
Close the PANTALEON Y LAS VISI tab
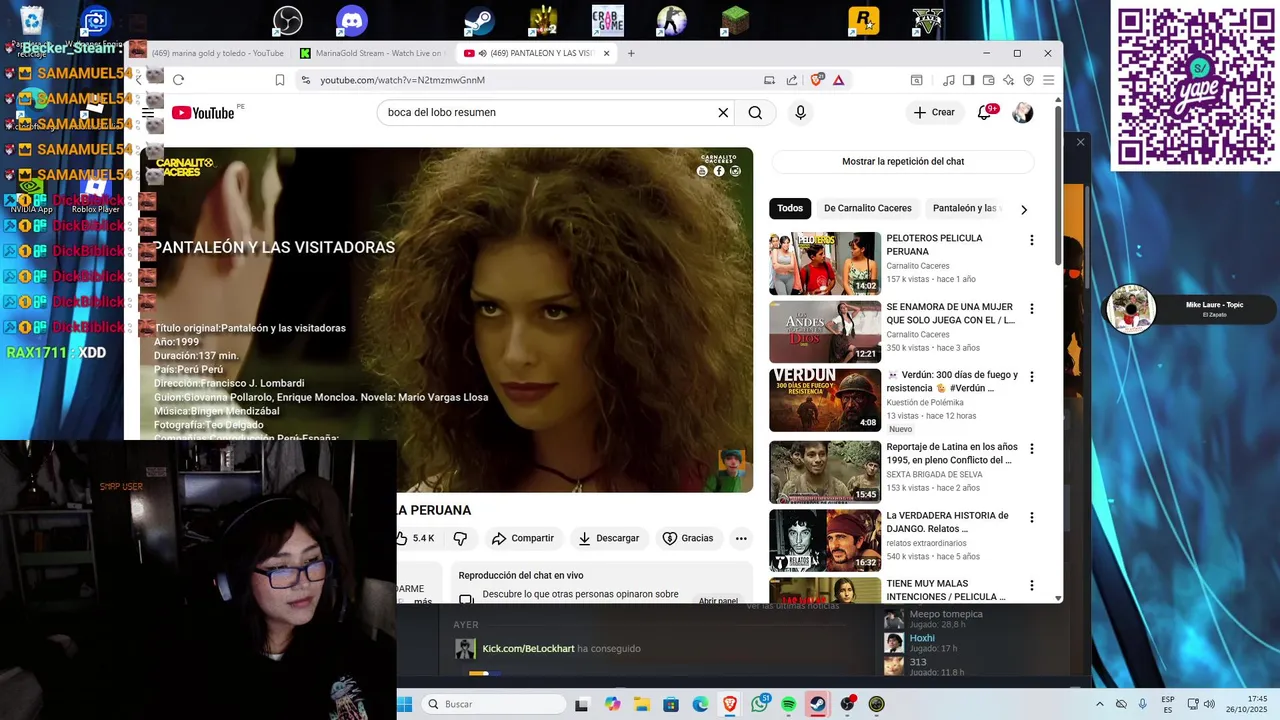[606, 53]
